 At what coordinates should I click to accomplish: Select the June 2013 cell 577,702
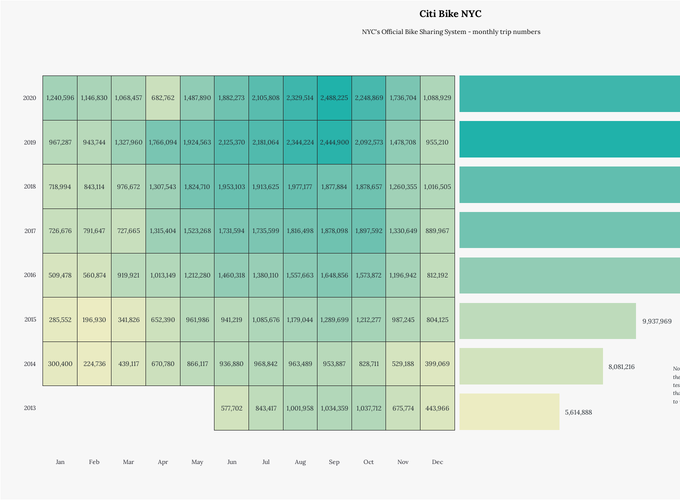(231, 408)
